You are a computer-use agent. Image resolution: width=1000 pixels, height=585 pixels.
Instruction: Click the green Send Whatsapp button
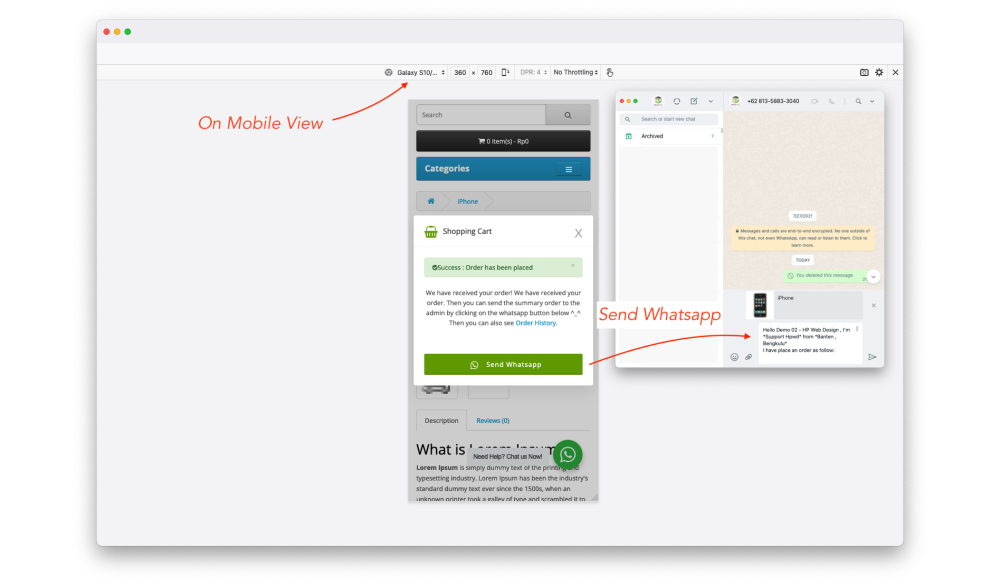pos(503,365)
